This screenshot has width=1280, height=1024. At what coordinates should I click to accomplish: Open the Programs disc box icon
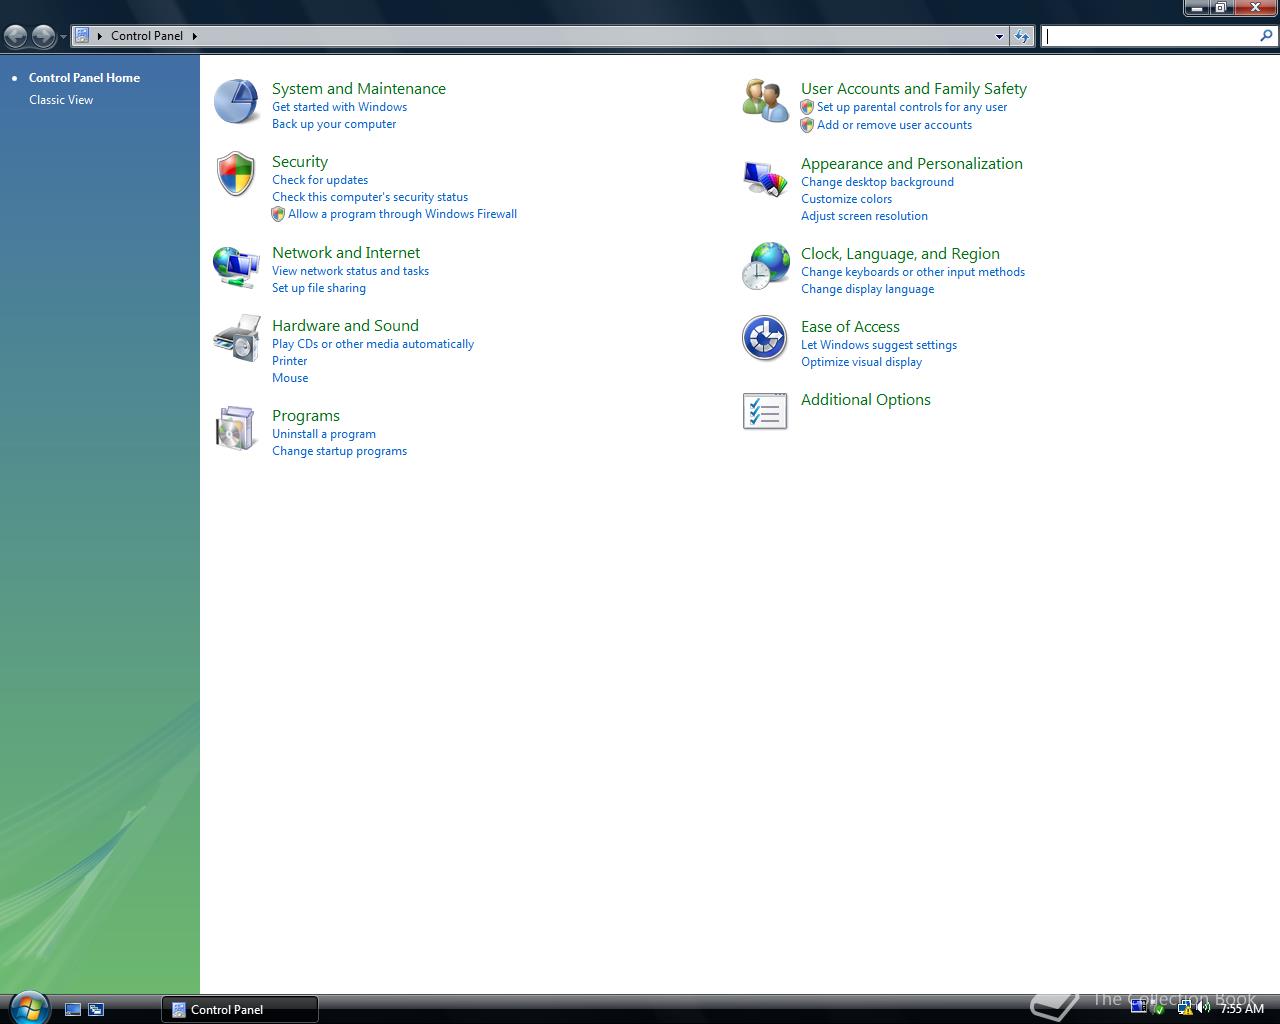click(237, 429)
